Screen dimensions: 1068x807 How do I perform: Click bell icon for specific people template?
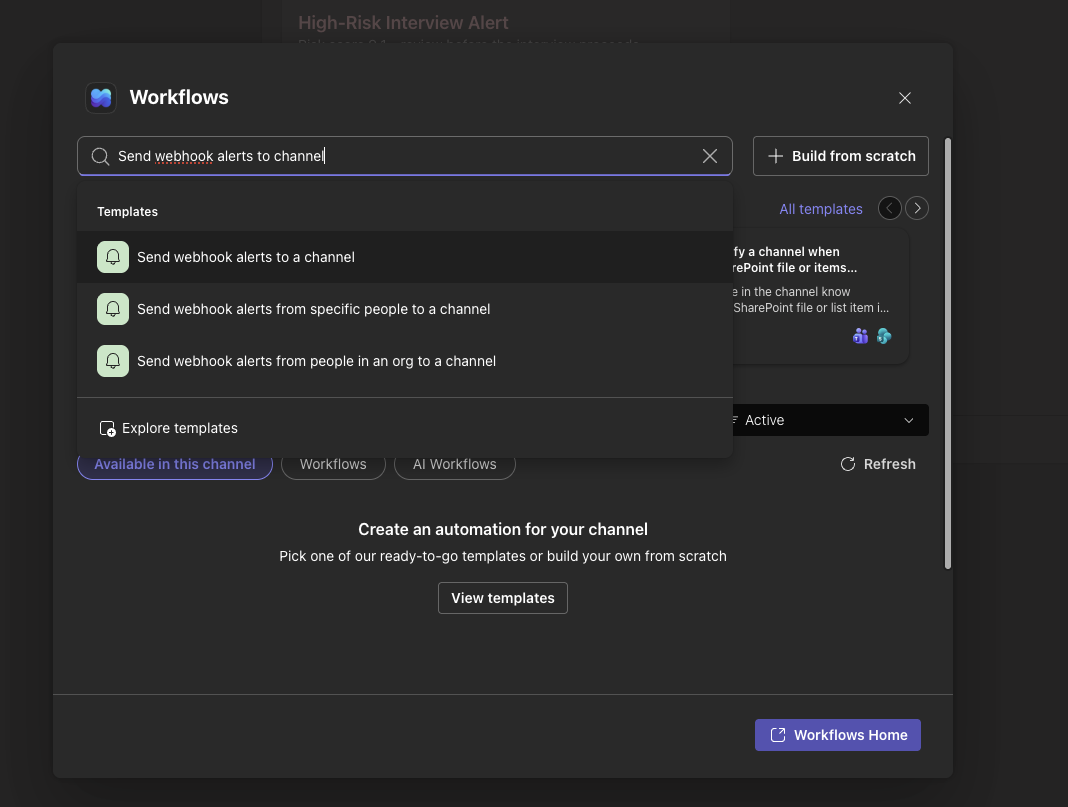pyautogui.click(x=113, y=309)
